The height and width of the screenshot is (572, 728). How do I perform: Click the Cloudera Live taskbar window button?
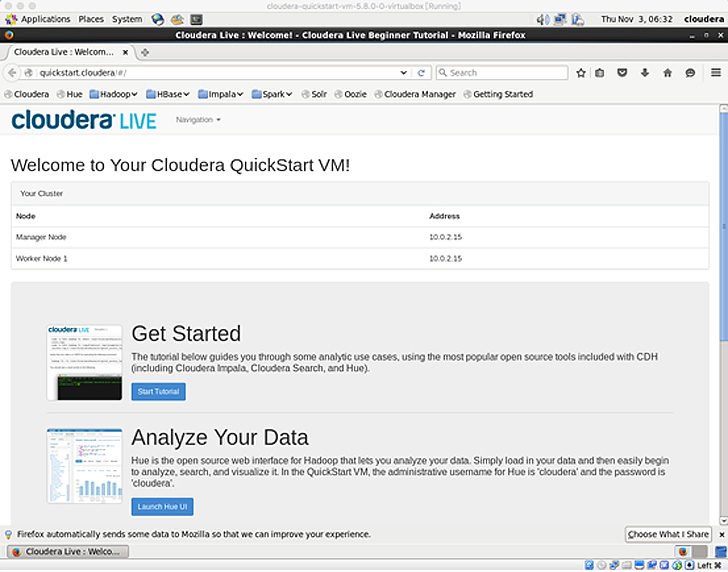point(68,552)
